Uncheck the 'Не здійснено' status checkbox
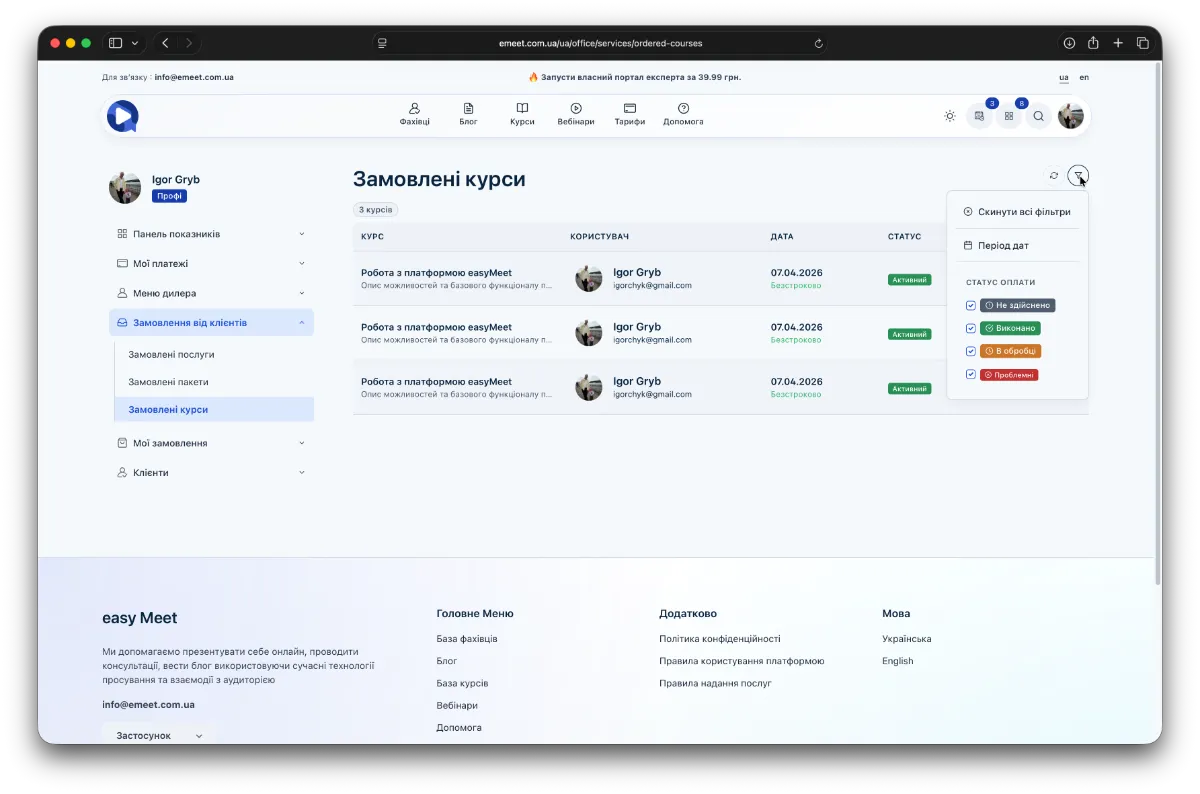The height and width of the screenshot is (794, 1200). coord(971,305)
